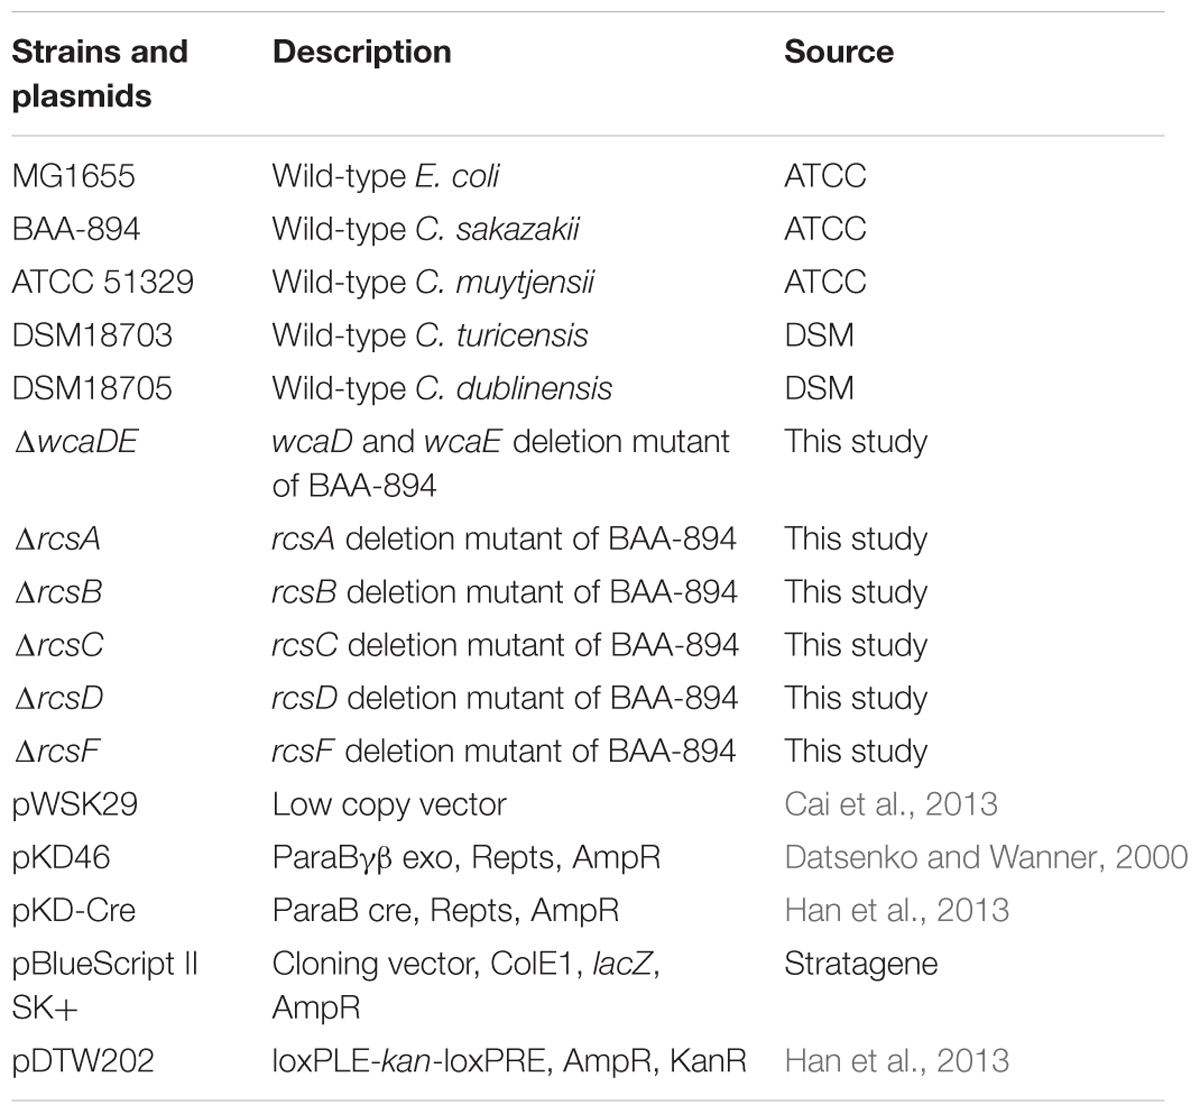
Task: Select the DSM18705 strain entry
Action: pos(92,388)
